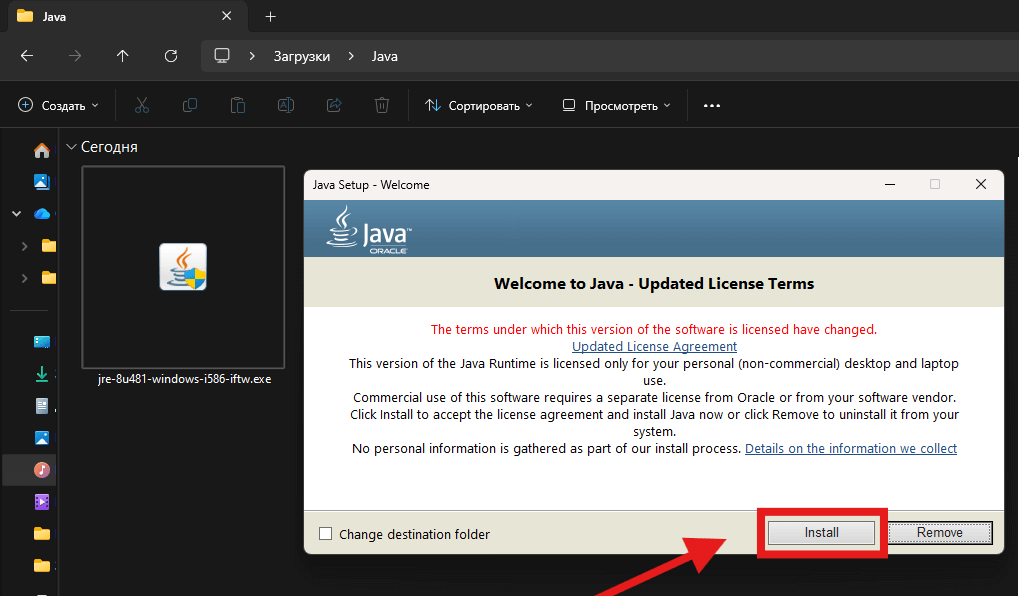Expand the chevron after the PC icon
Image resolution: width=1019 pixels, height=596 pixels.
252,56
